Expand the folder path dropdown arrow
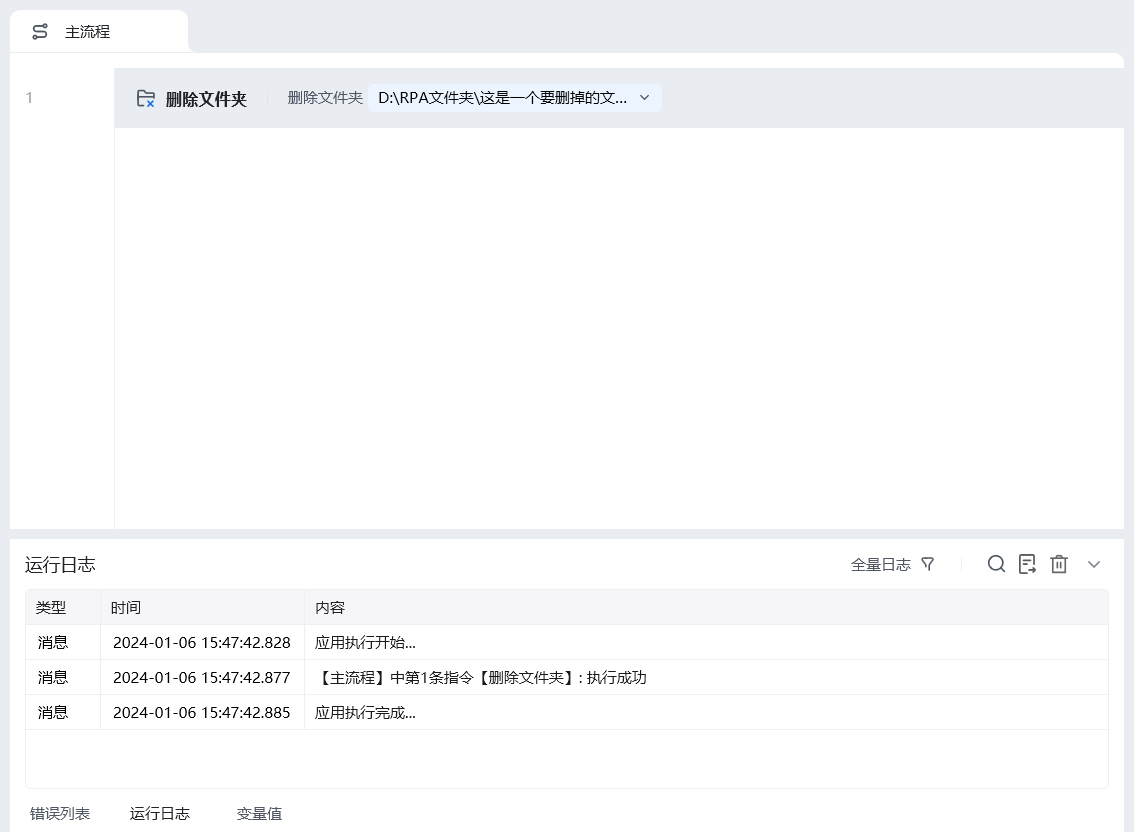The image size is (1136, 832). click(x=644, y=98)
